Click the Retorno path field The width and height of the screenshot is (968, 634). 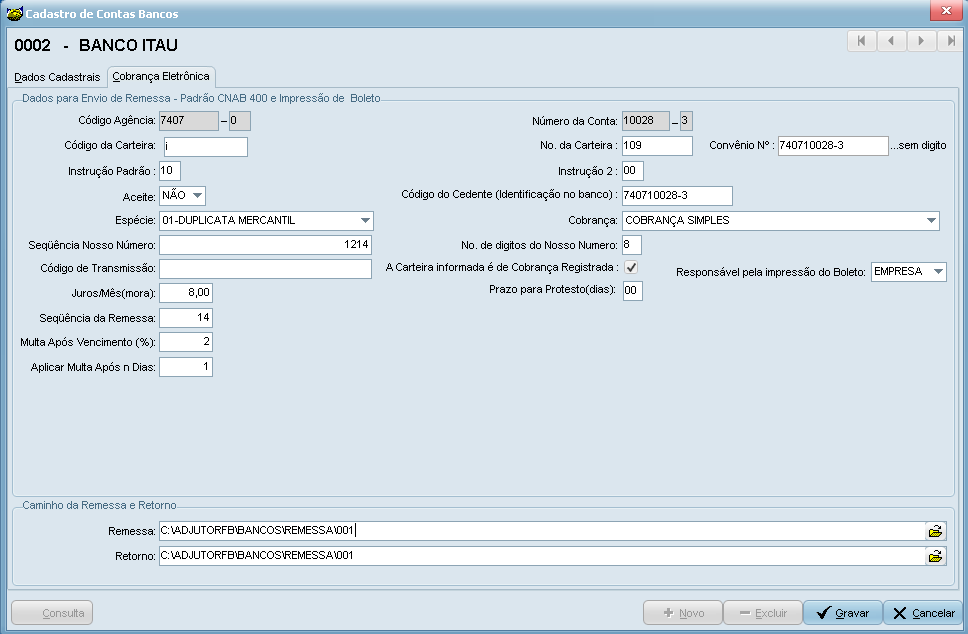tap(542, 556)
